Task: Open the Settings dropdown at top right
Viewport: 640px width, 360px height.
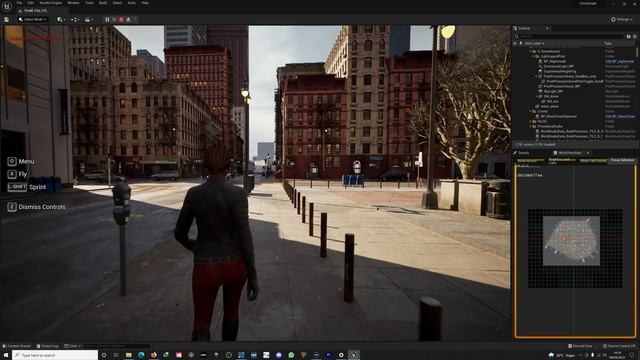Action: (x=622, y=19)
